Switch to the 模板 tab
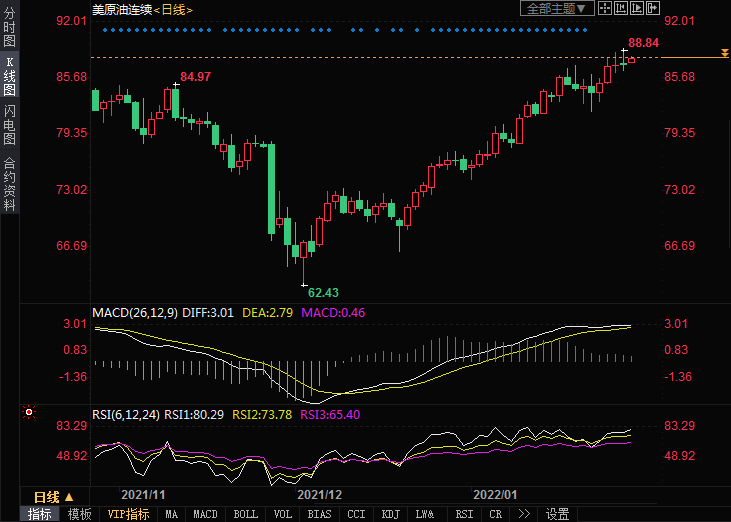The width and height of the screenshot is (731, 522). click(79, 514)
